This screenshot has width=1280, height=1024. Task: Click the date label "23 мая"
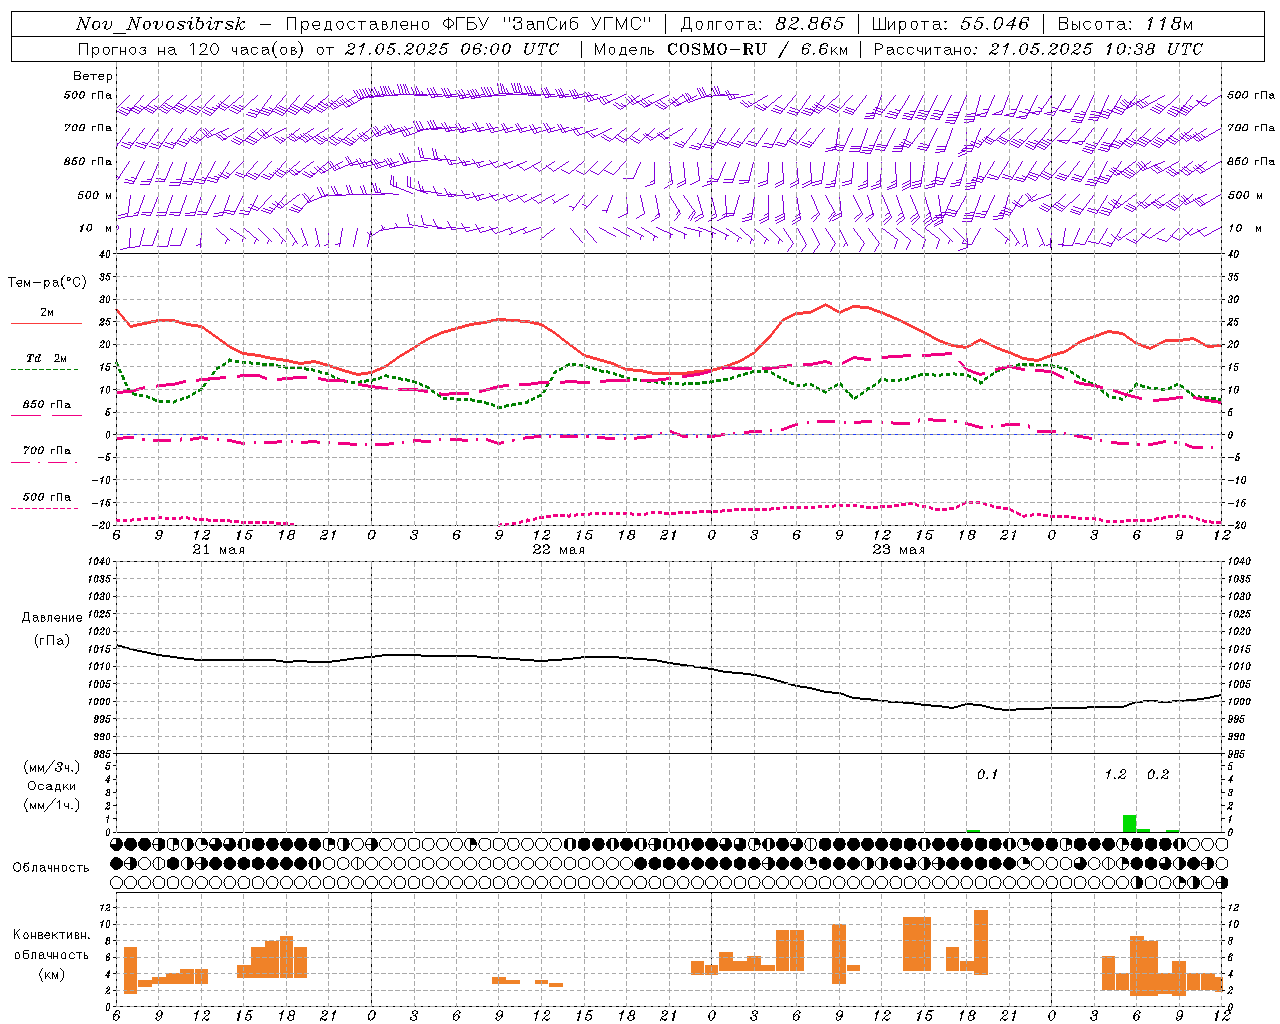click(x=899, y=550)
